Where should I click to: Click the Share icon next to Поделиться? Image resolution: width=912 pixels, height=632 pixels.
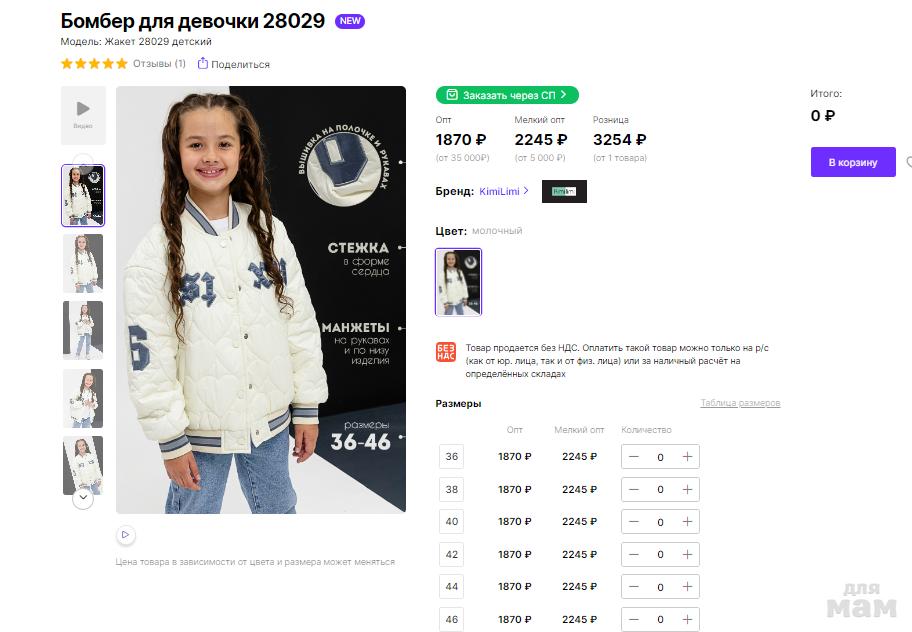(202, 63)
